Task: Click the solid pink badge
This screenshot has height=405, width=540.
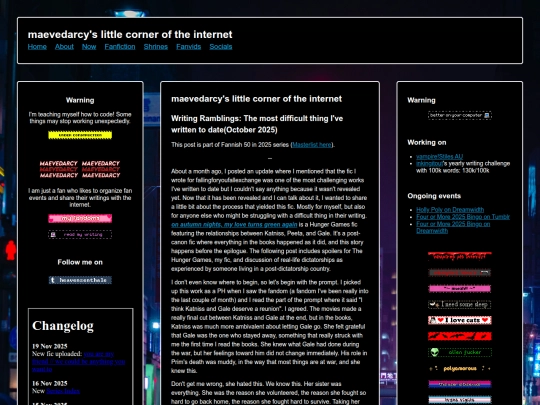Action: tap(460, 289)
